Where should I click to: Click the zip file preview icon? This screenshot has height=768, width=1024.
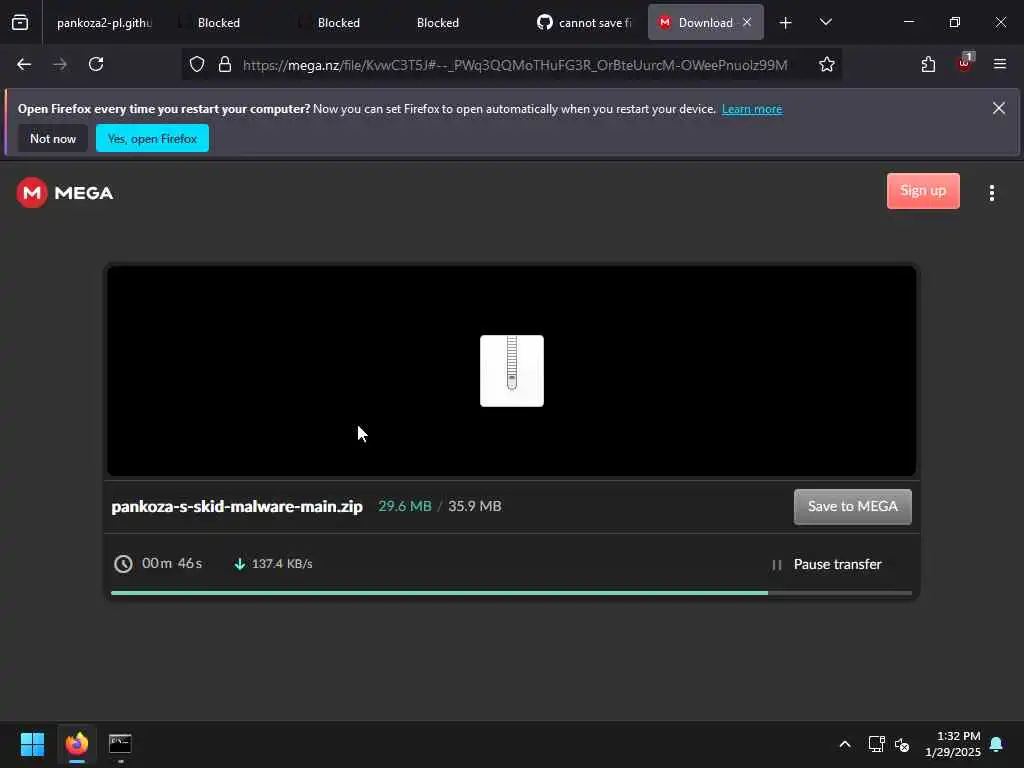pos(511,370)
